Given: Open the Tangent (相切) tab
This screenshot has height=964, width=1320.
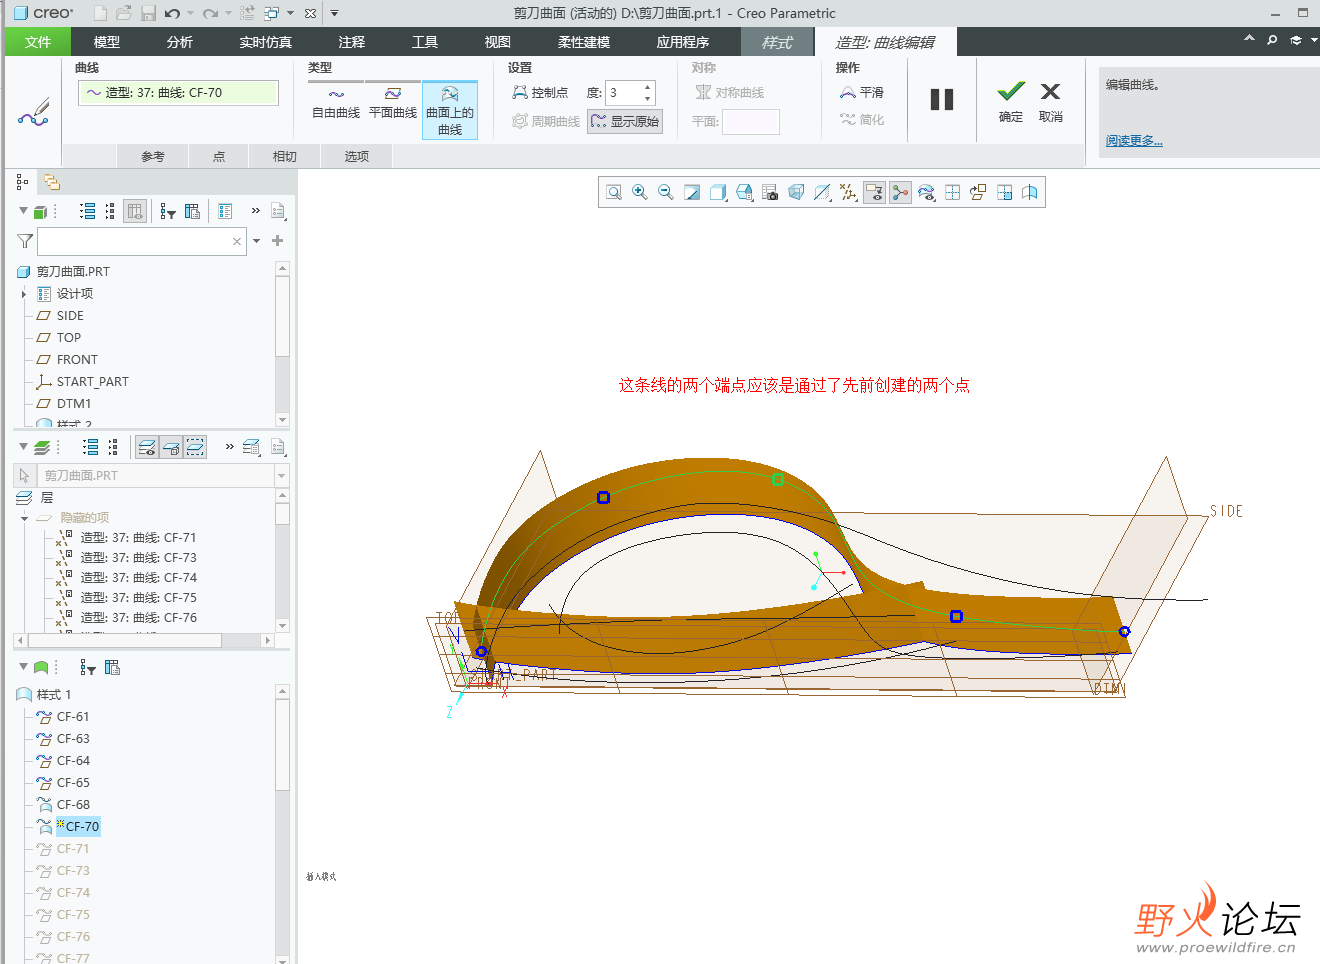Looking at the screenshot, I should [285, 156].
